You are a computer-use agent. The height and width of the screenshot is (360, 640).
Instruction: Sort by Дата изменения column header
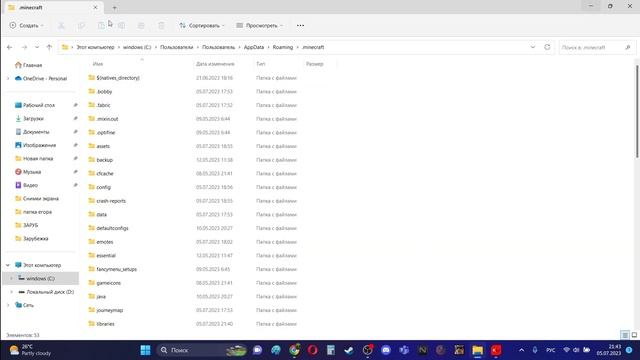pyautogui.click(x=215, y=64)
